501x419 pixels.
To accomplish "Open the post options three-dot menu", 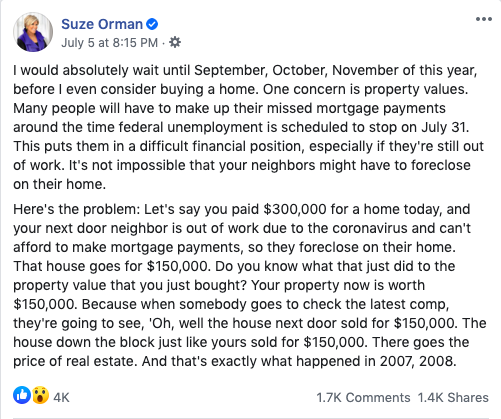I will [484, 19].
